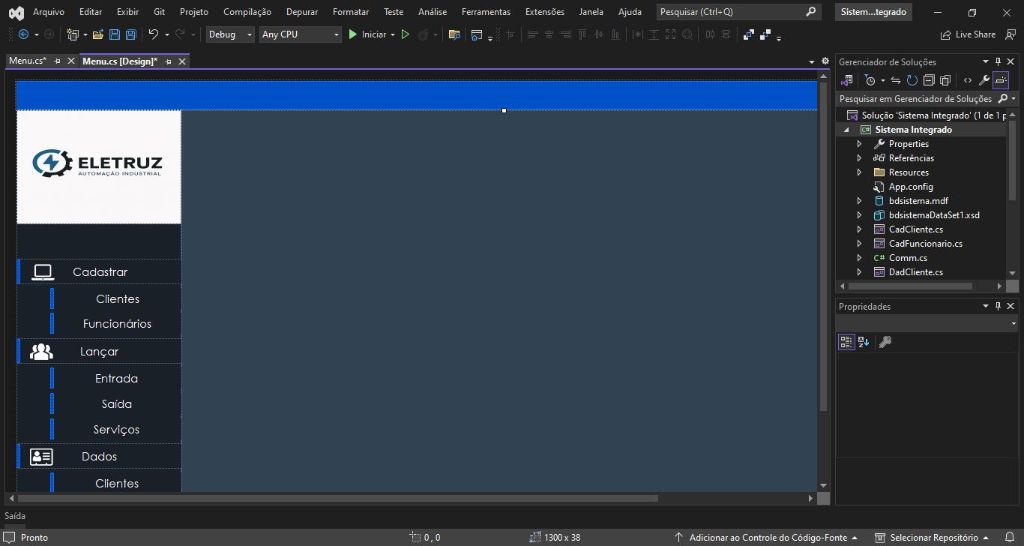Toggle Categorized view in Propriedades panel

pos(847,342)
